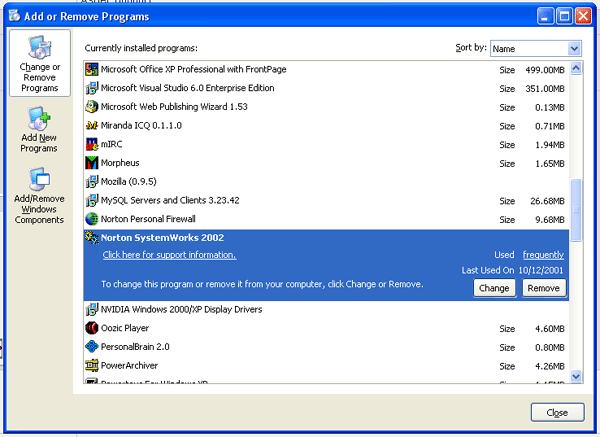Click the Norton SystemWorks 2002 title text
Viewport: 600px width, 437px height.
tap(162, 238)
